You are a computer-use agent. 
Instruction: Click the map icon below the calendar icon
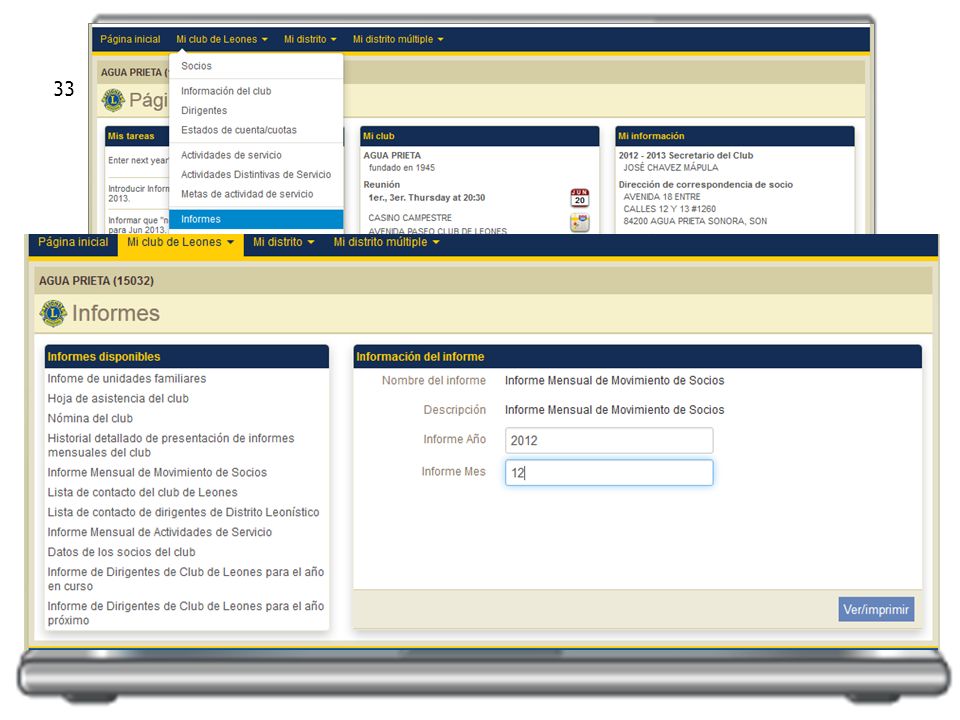tap(579, 222)
